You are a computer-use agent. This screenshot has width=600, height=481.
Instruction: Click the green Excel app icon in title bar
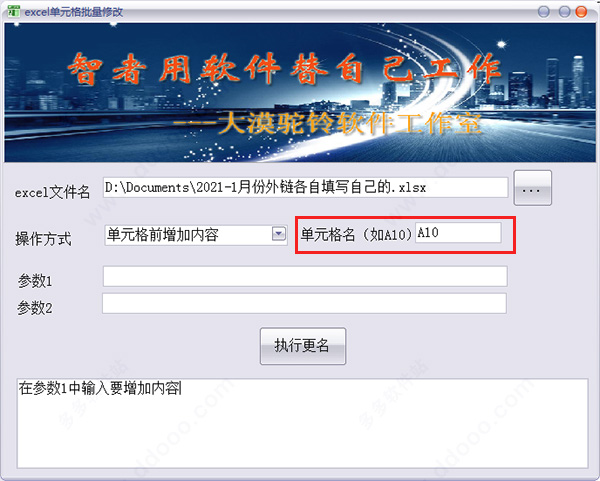click(14, 11)
